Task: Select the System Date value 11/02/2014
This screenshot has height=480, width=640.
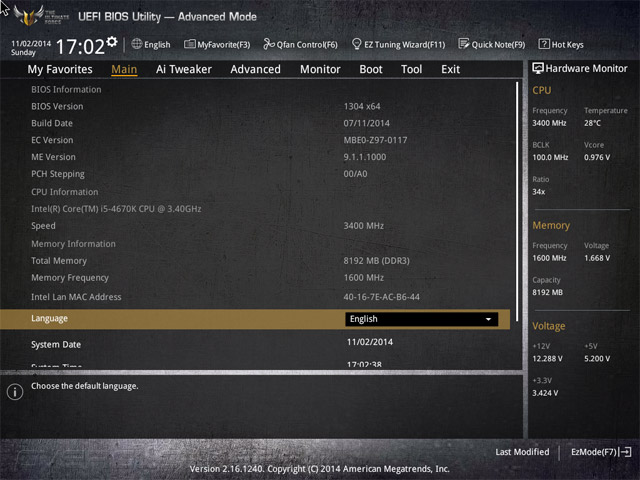Action: pyautogui.click(x=370, y=342)
